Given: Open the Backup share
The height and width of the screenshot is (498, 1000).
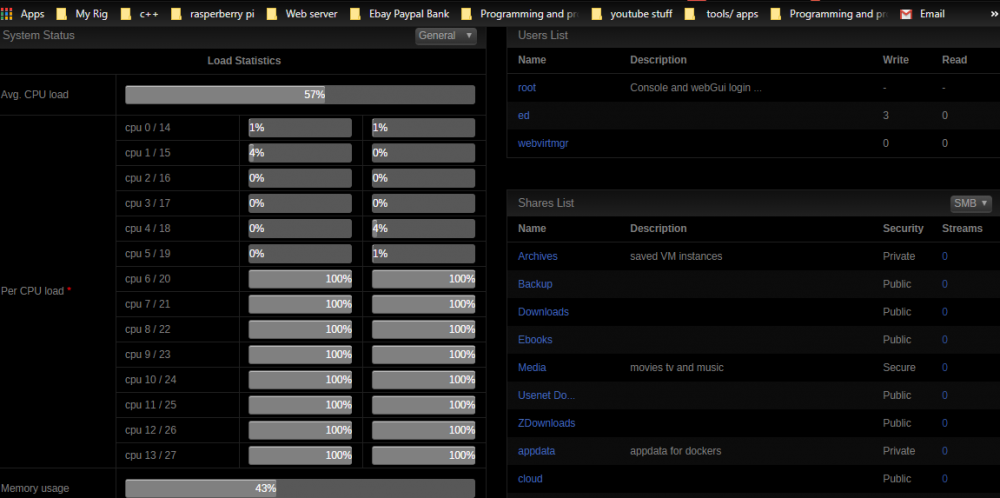Looking at the screenshot, I should tap(535, 284).
